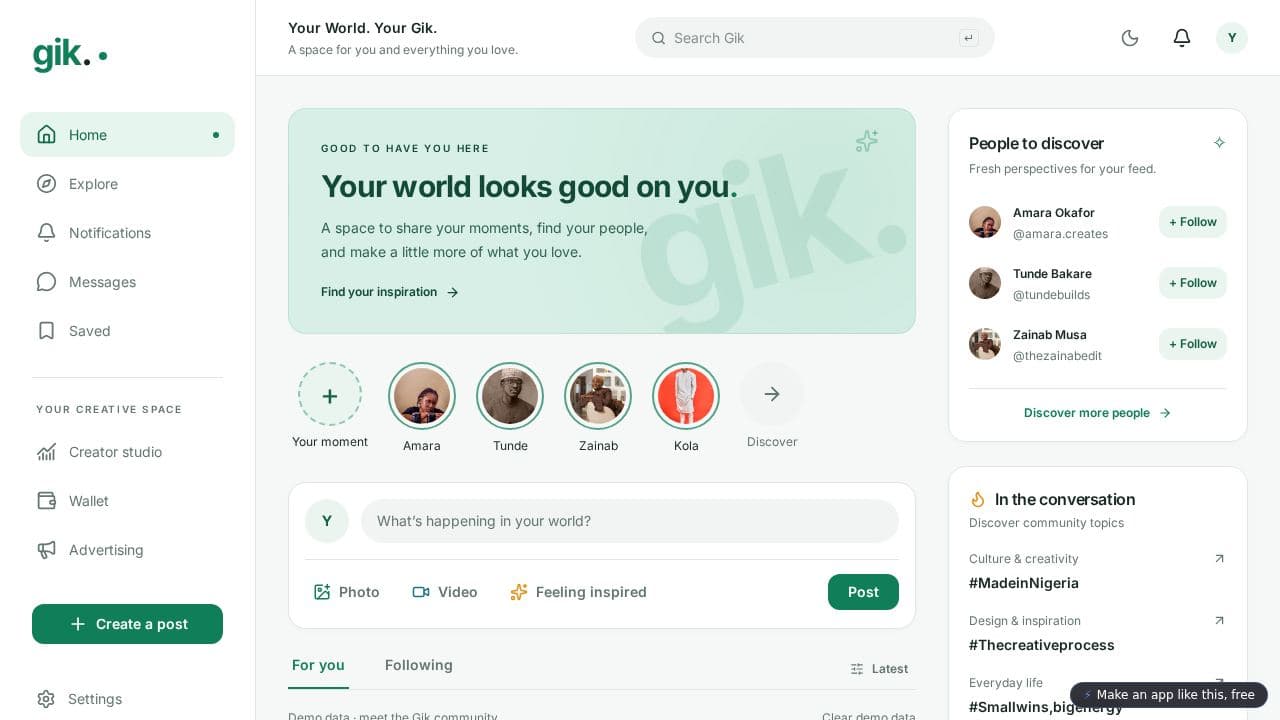Toggle dark mode moon icon
The image size is (1280, 720).
click(x=1130, y=38)
